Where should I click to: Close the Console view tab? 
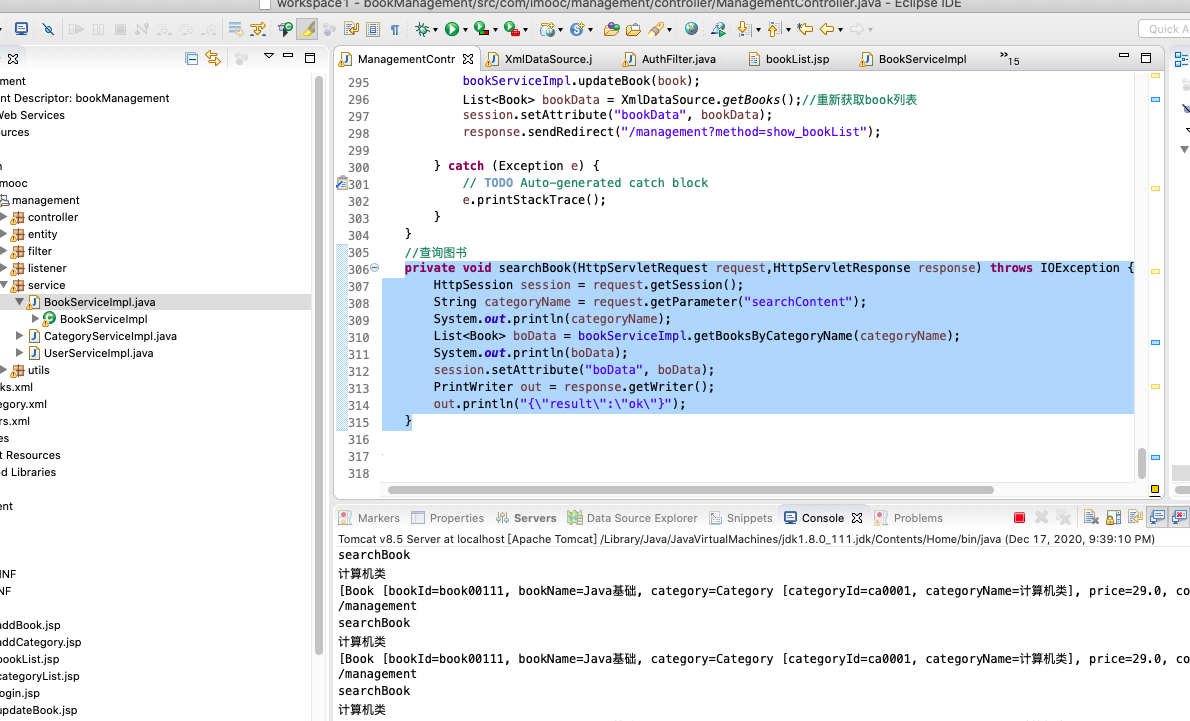(x=857, y=518)
